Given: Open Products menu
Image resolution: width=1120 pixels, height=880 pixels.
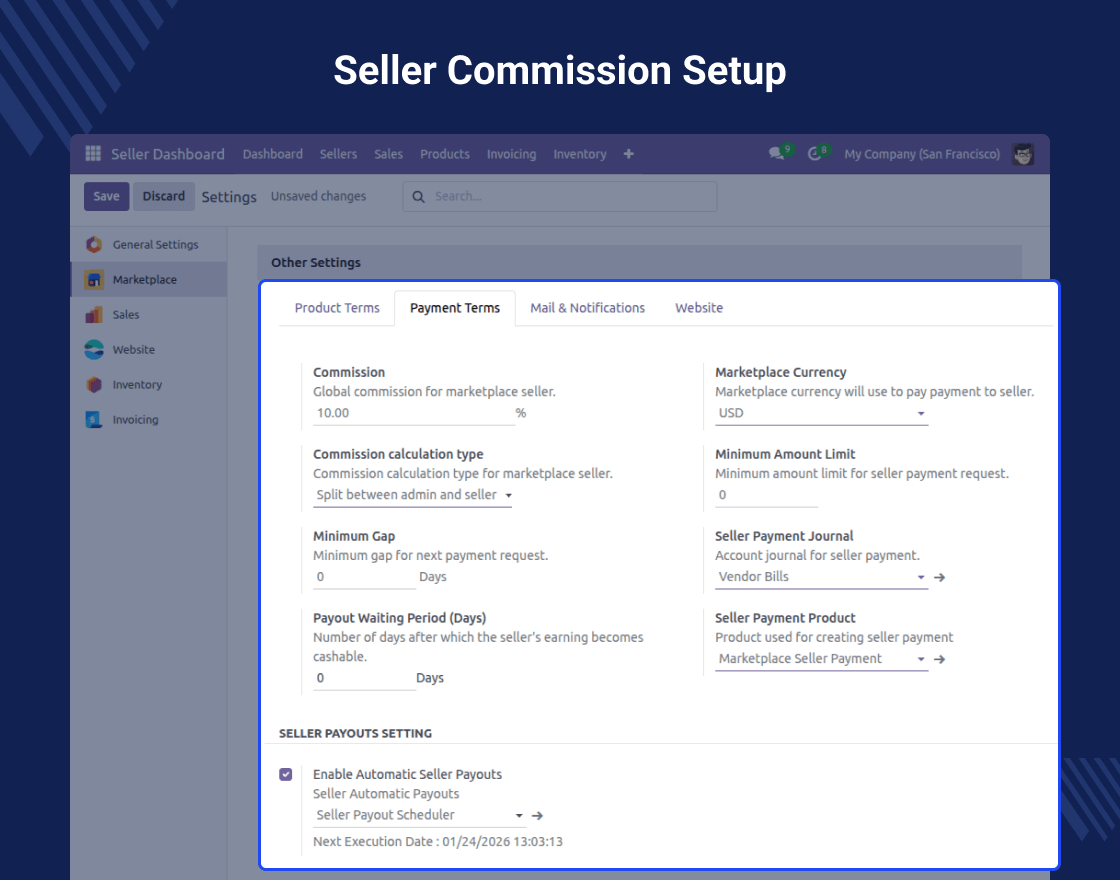Looking at the screenshot, I should pos(445,154).
